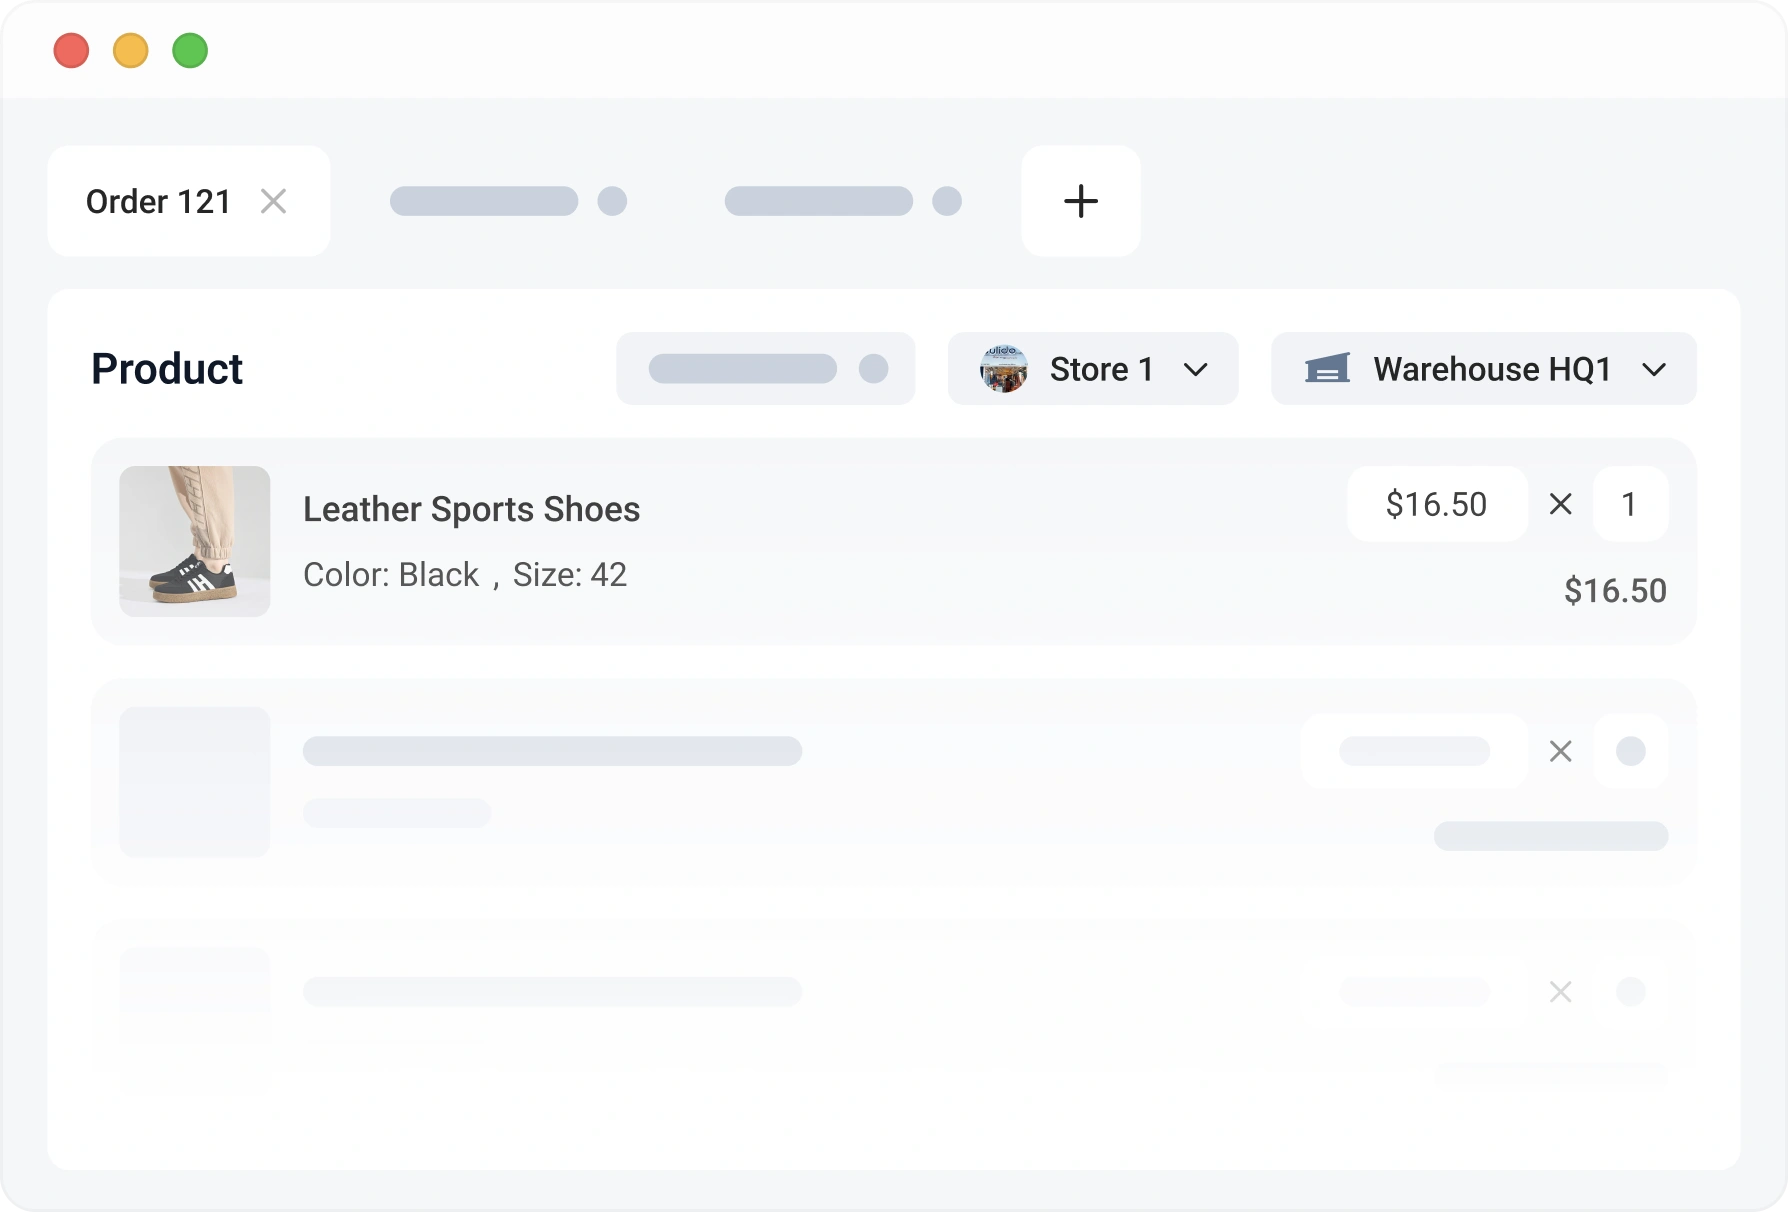Select the second placeholder order tab

[507, 201]
